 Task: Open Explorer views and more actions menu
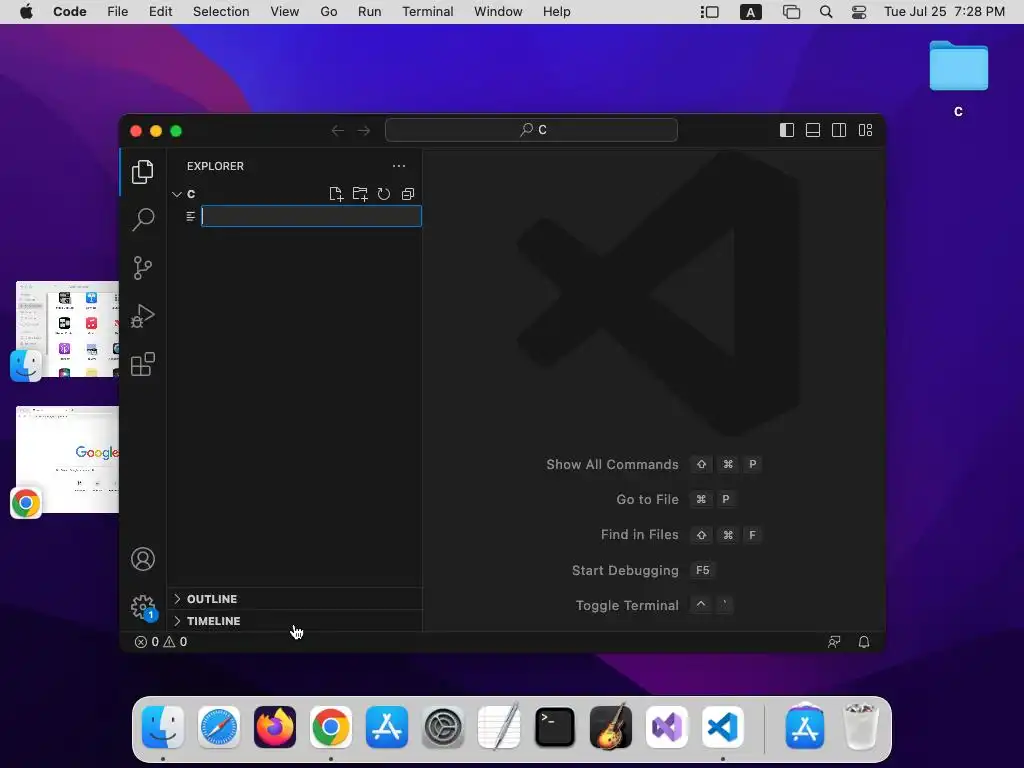[x=399, y=166]
